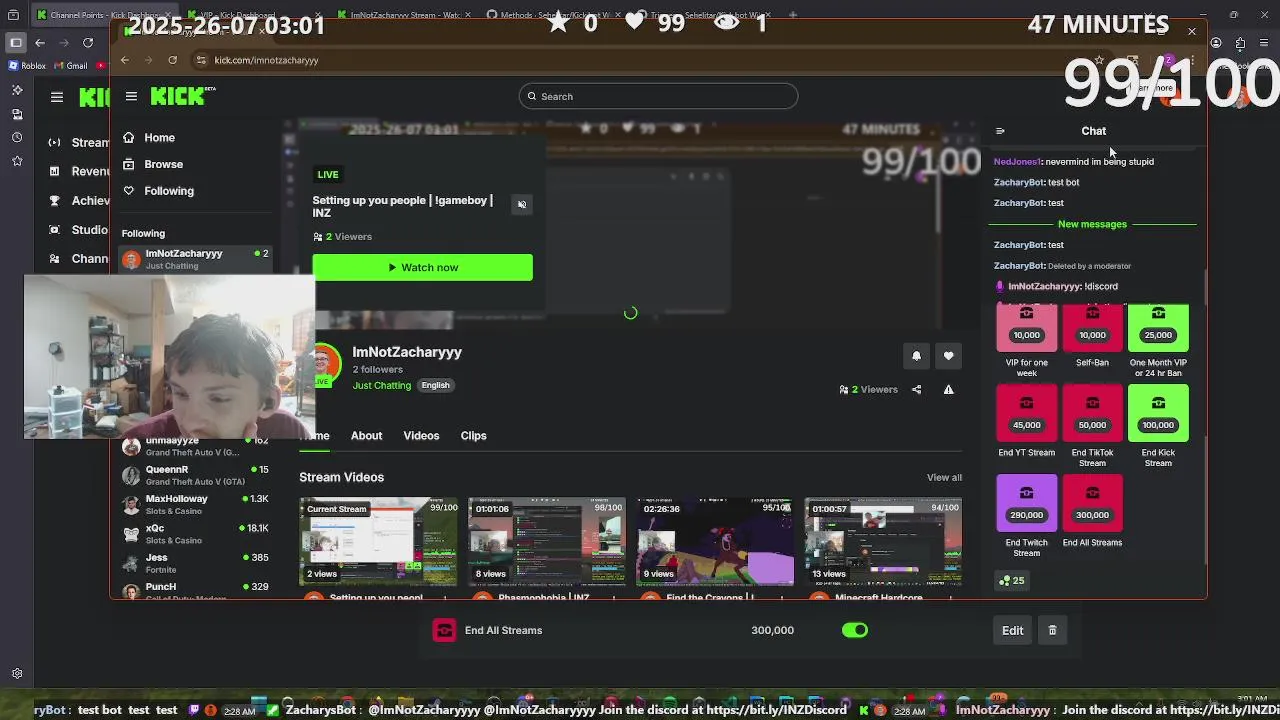This screenshot has height=720, width=1280.
Task: Open the Gmail bookmark
Action: (x=70, y=66)
